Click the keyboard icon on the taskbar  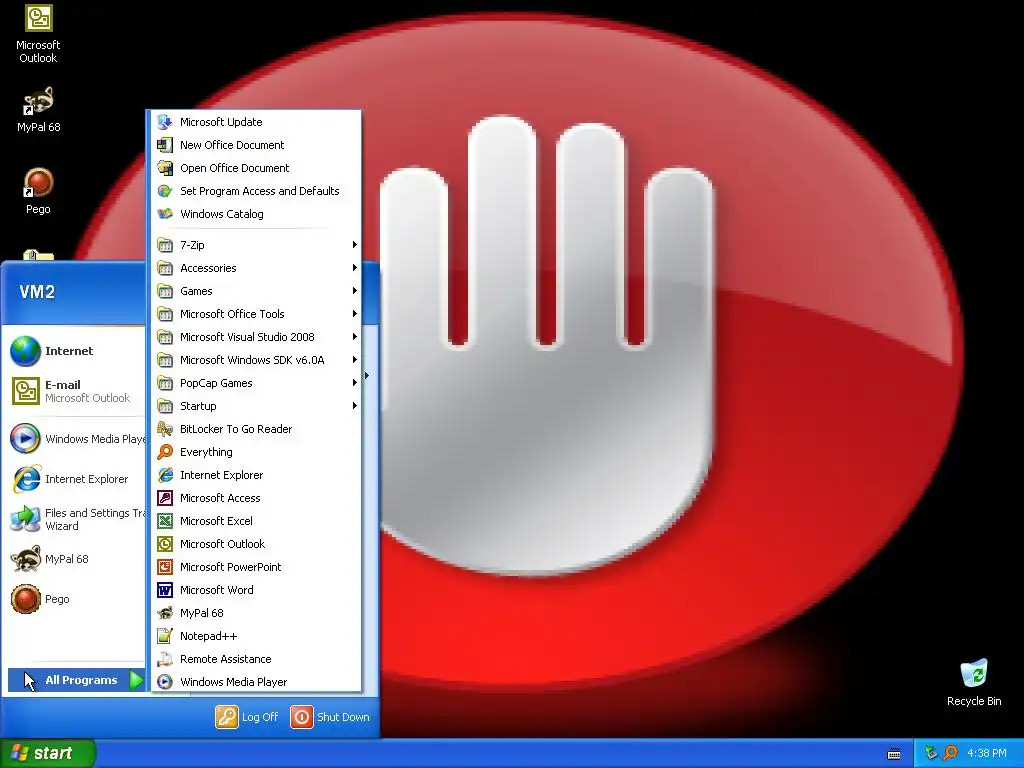coord(894,754)
